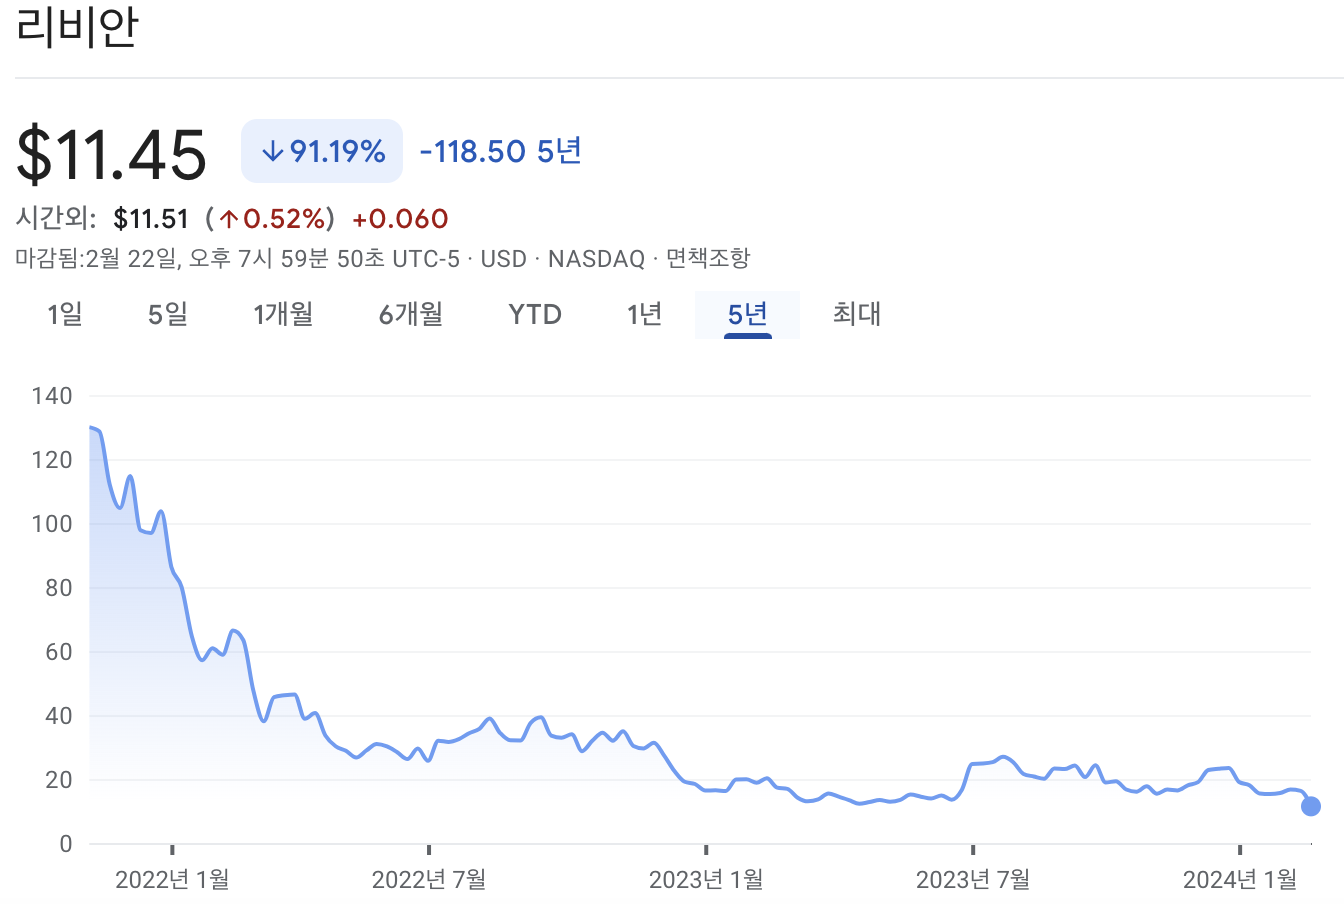The image size is (1344, 904).
Task: Click the 91.19% decline badge
Action: tap(322, 151)
